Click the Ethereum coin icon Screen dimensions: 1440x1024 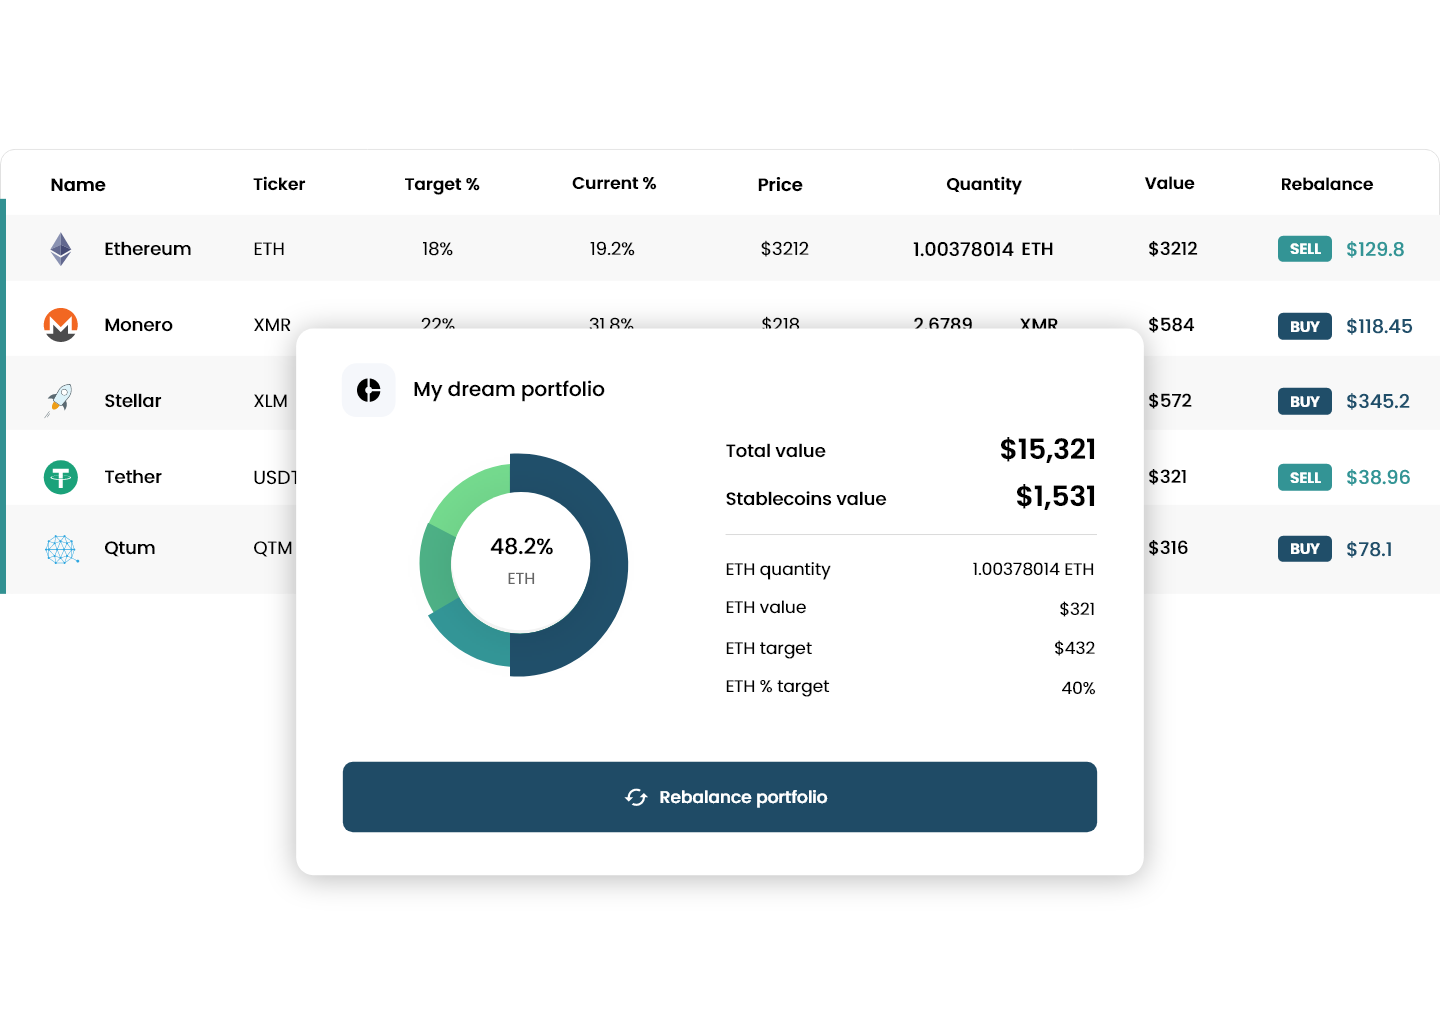61,248
